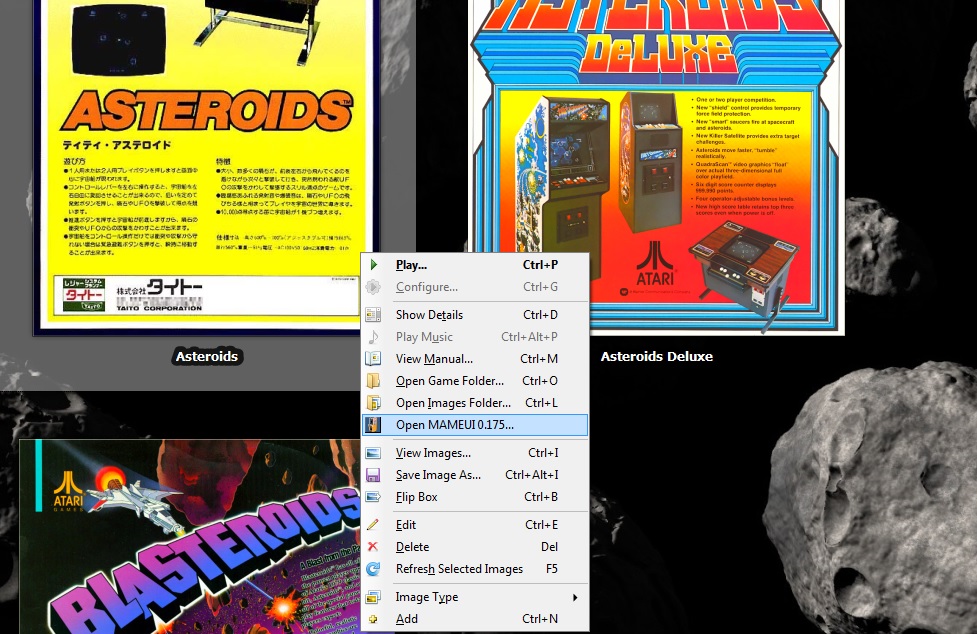The width and height of the screenshot is (977, 634).
Task: Click the Save Image floppy icon
Action: (373, 475)
